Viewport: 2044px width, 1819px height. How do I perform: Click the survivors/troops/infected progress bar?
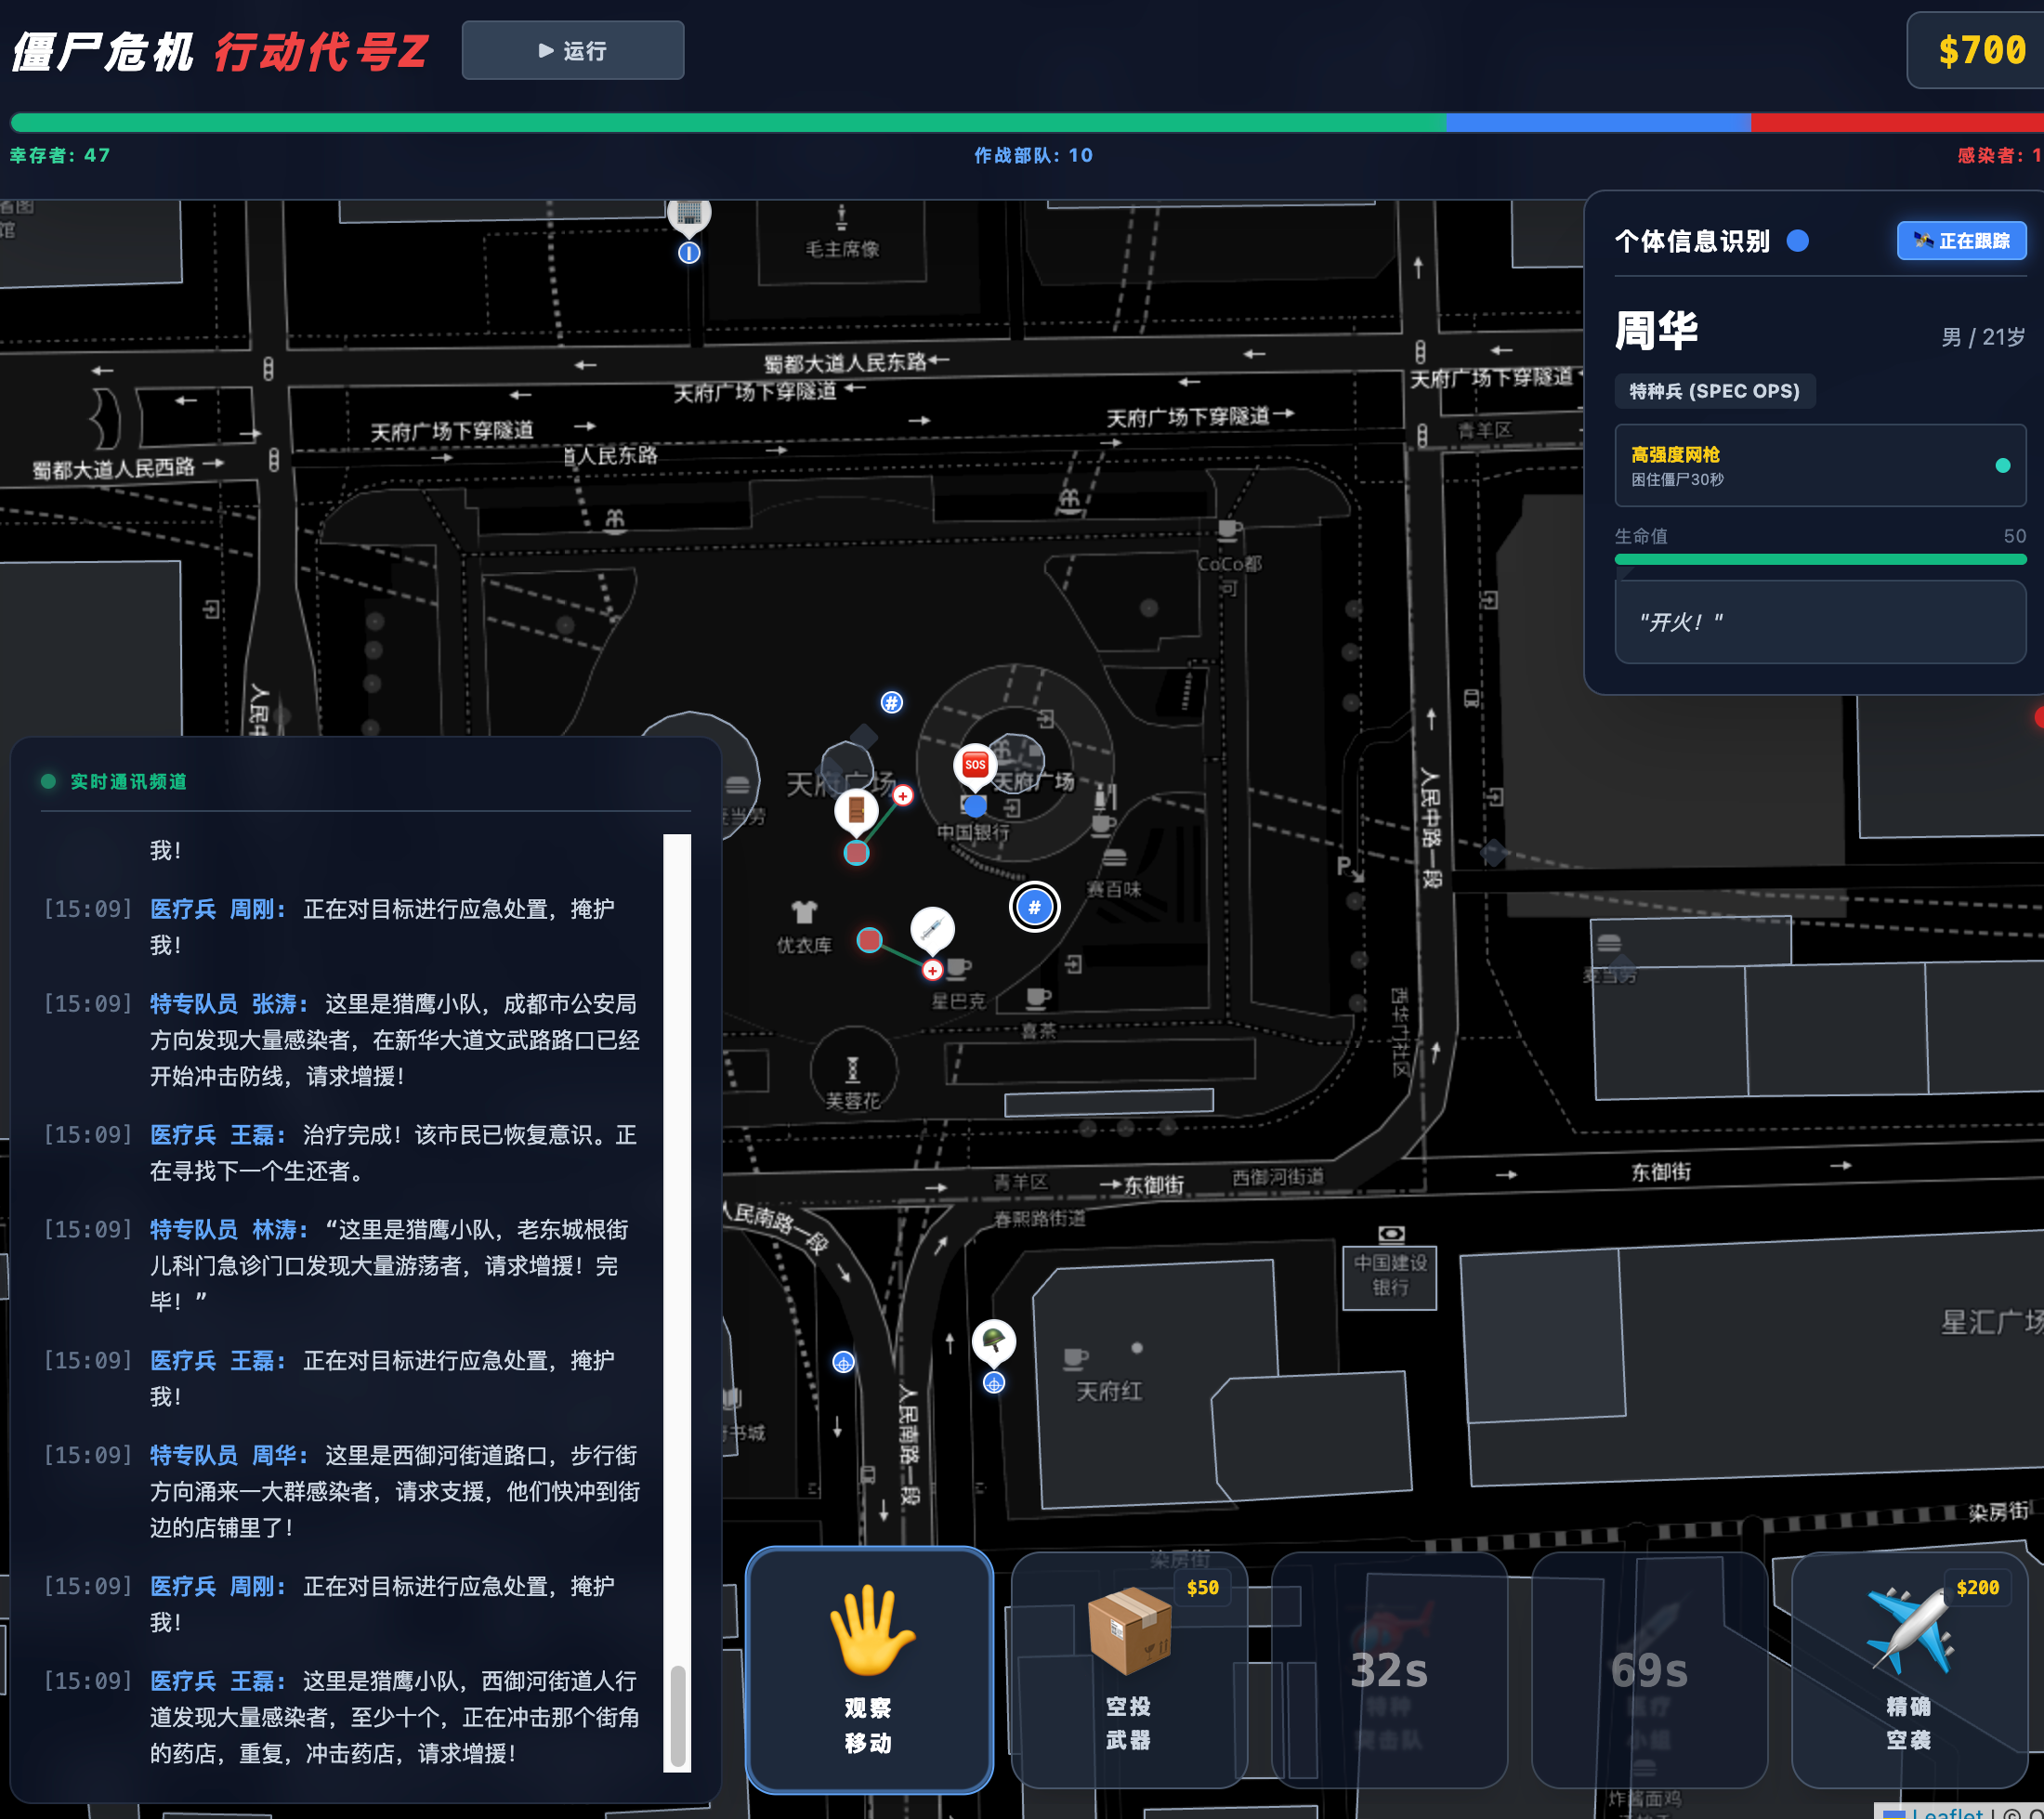point(1027,123)
